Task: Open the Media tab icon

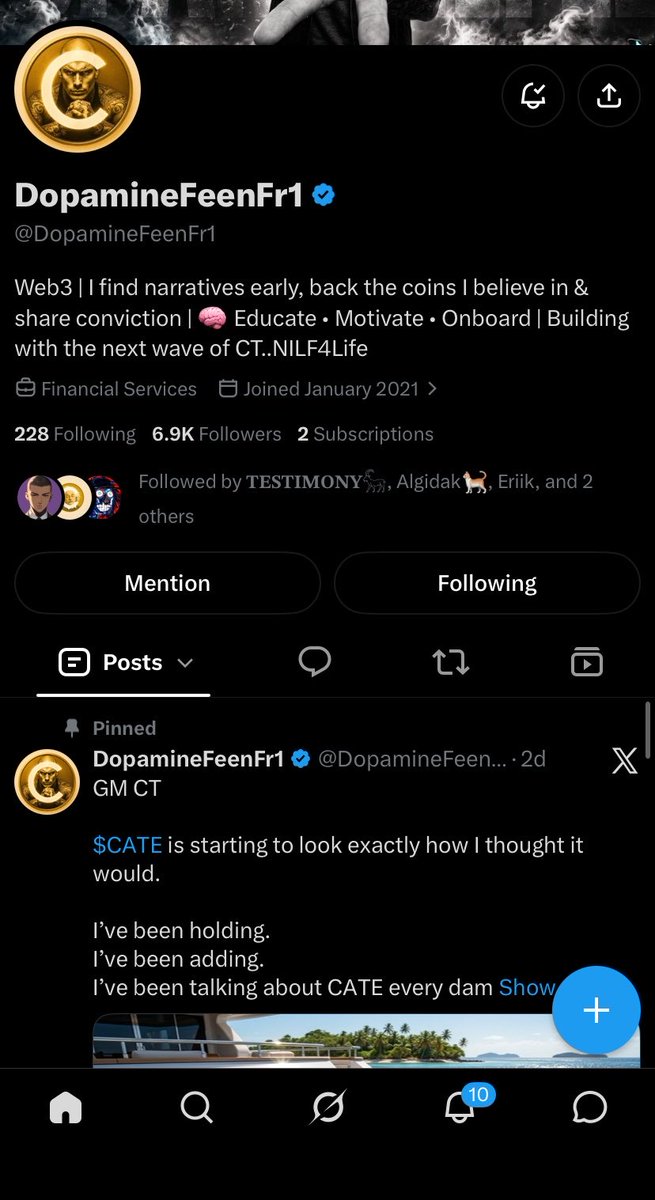Action: pyautogui.click(x=587, y=662)
